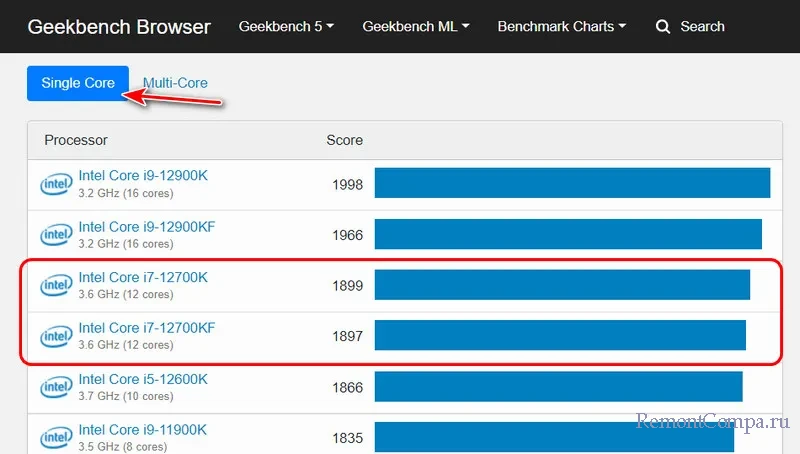Click the Intel logo beside Core i9-12900K
Image resolution: width=800 pixels, height=454 pixels.
(x=55, y=184)
